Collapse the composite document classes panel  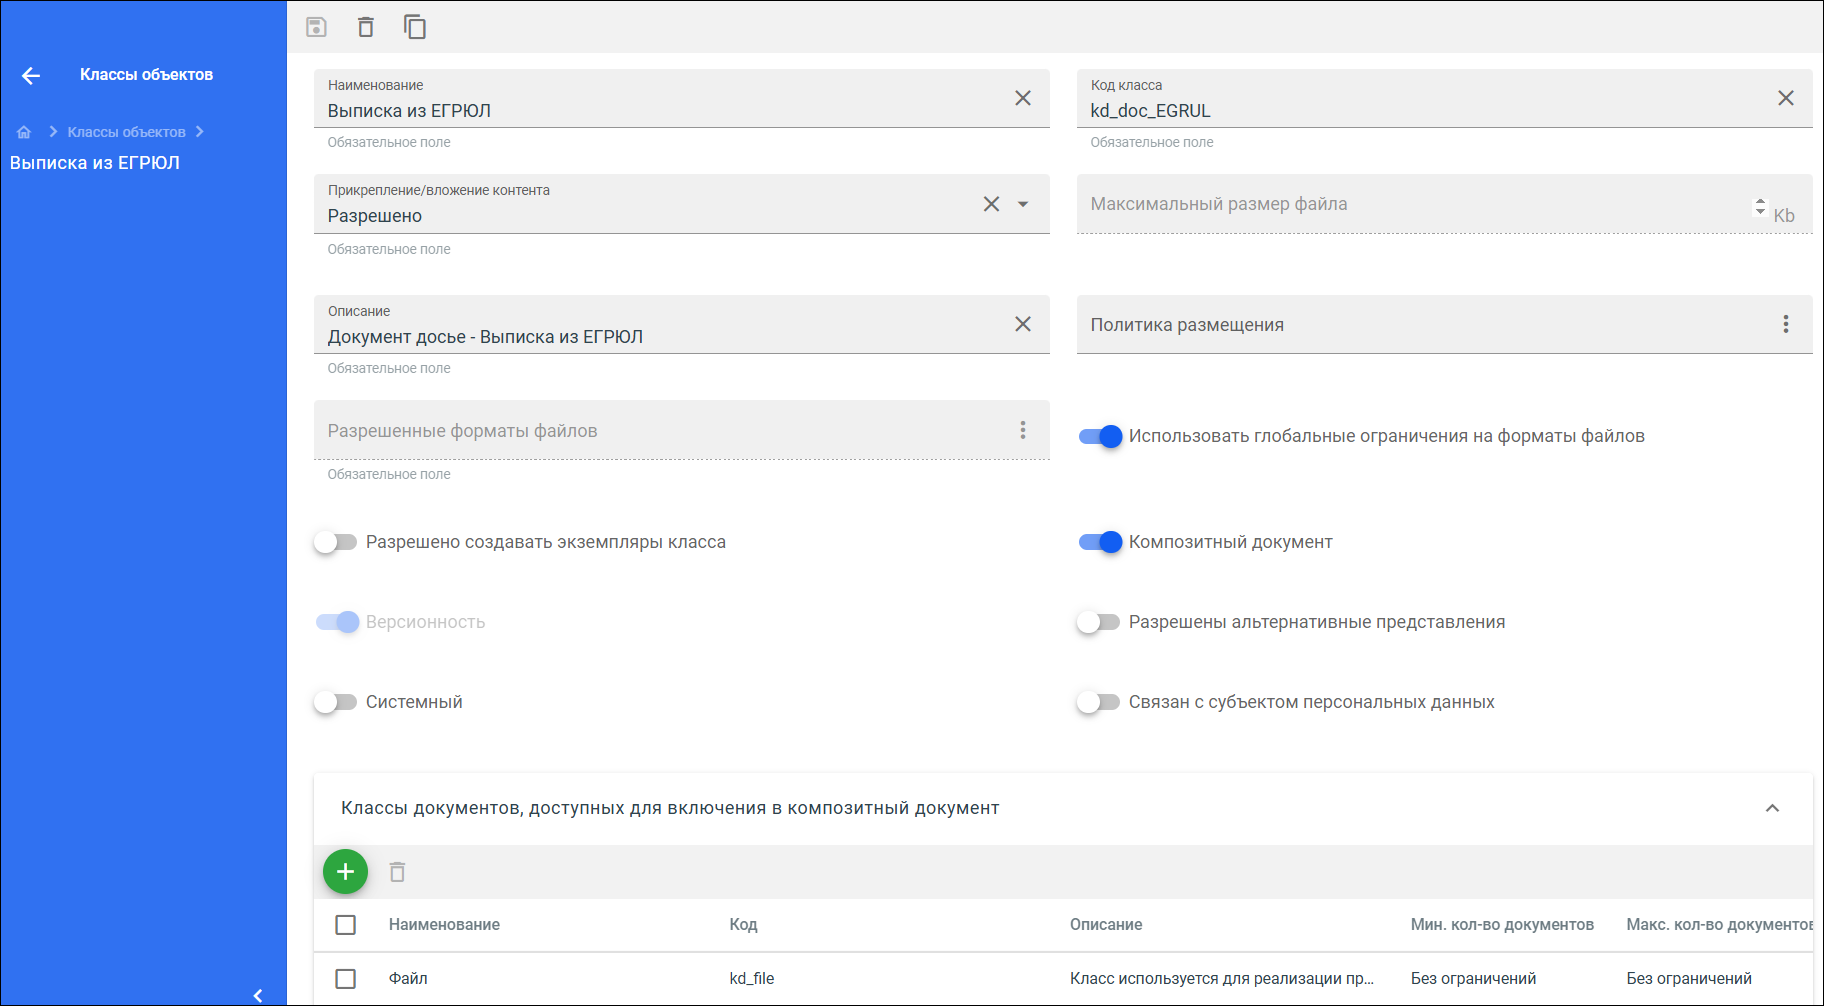pos(1772,808)
